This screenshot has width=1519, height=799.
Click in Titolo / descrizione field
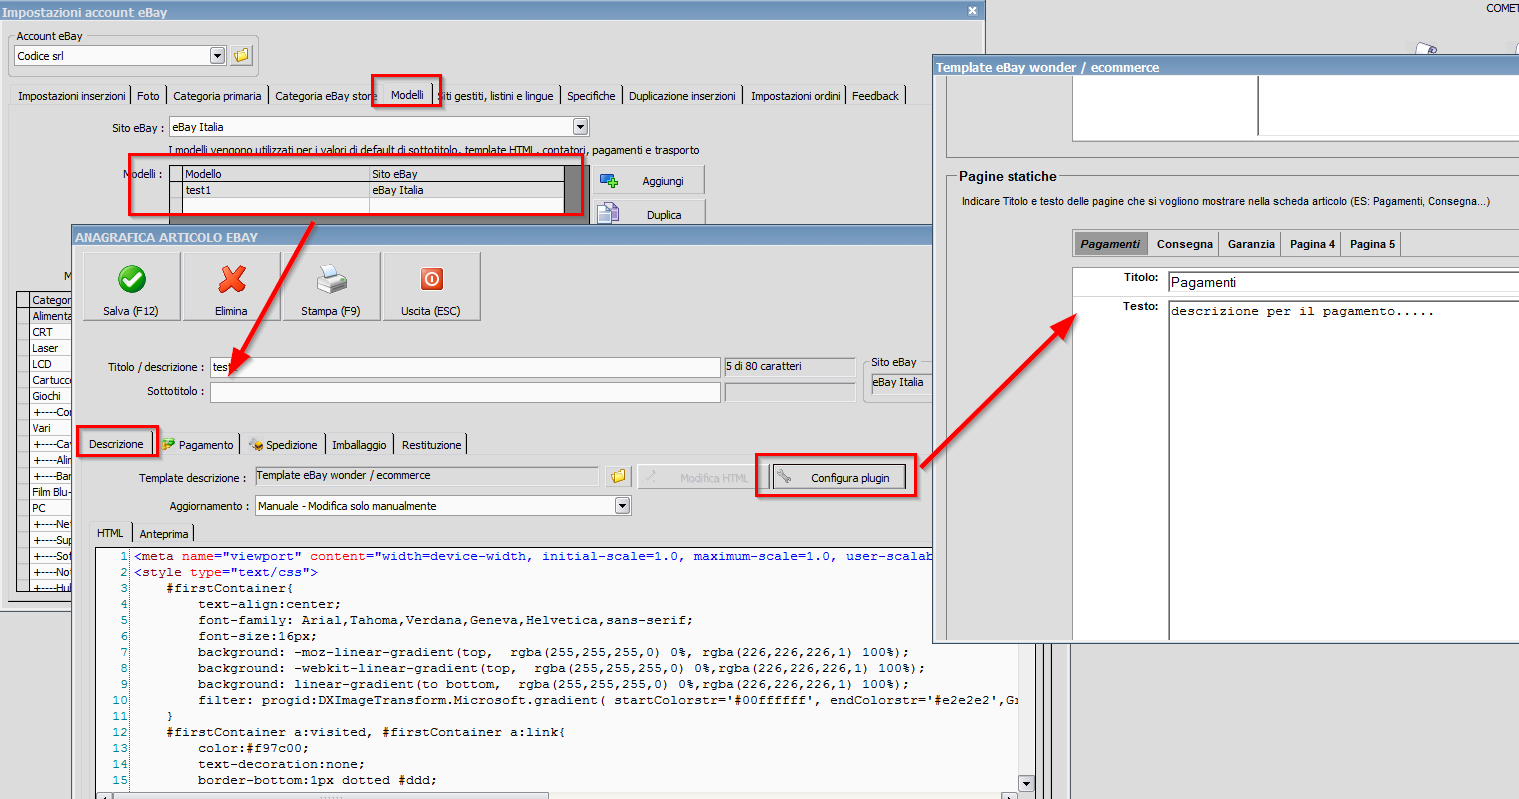point(465,367)
